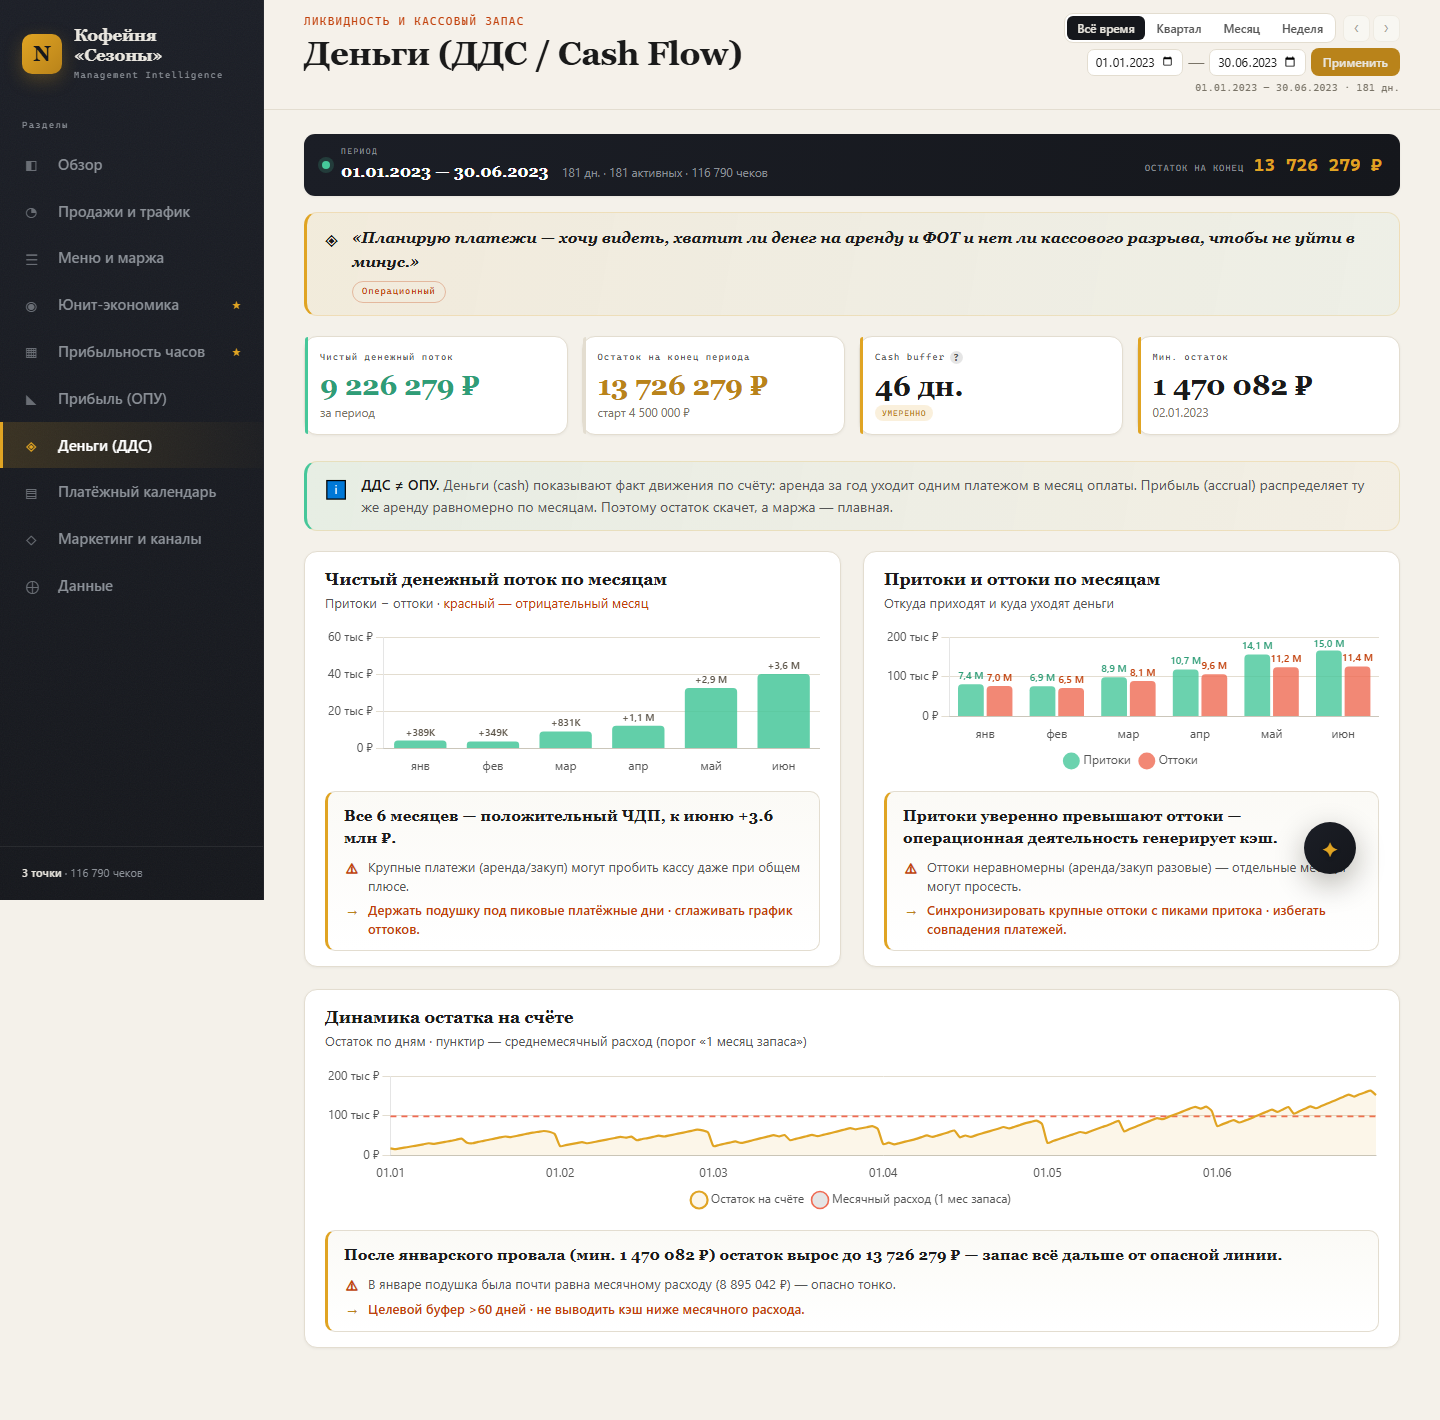
Task: Select the Всё время period tab
Action: tap(1106, 29)
